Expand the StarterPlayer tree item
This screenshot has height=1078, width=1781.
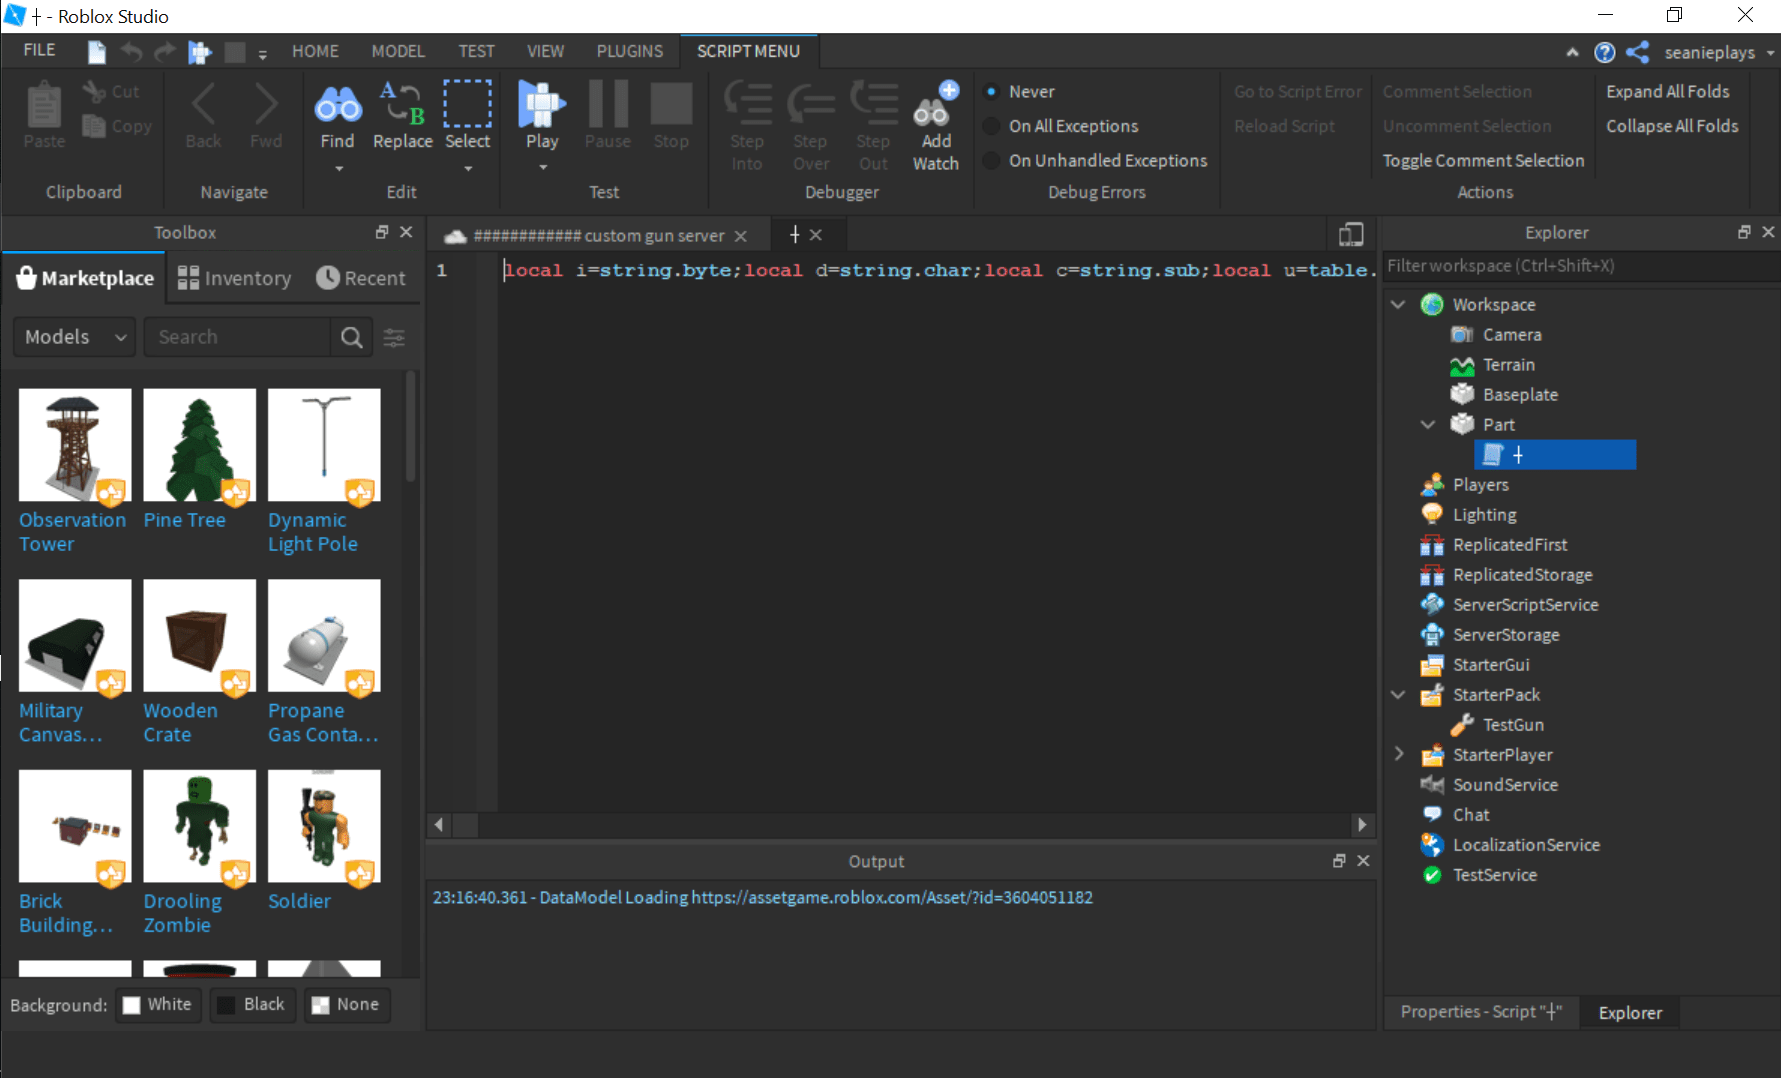coord(1397,754)
